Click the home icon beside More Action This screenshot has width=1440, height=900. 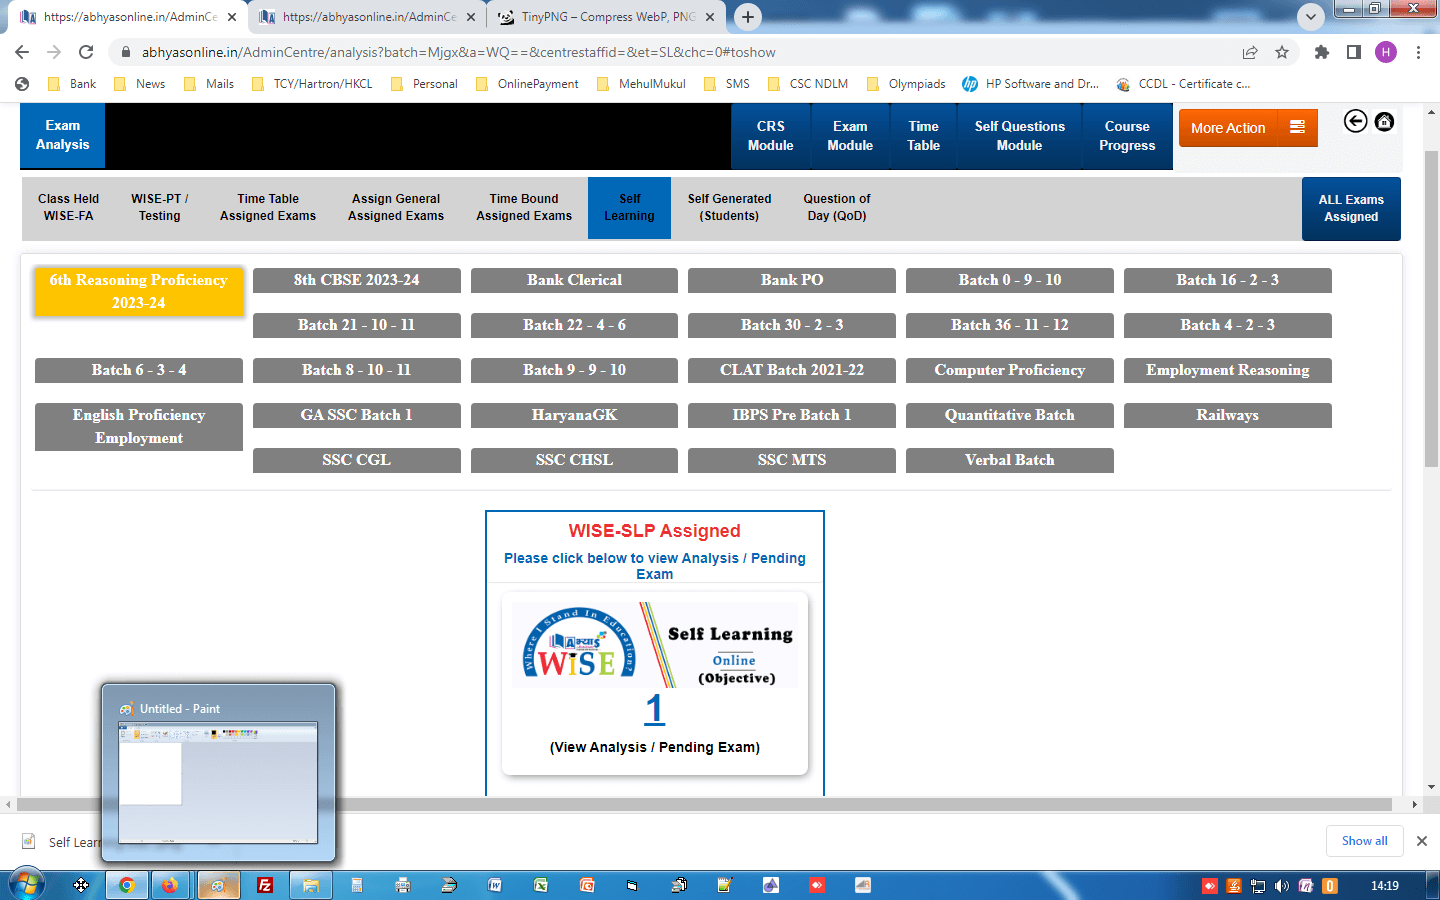click(x=1384, y=121)
